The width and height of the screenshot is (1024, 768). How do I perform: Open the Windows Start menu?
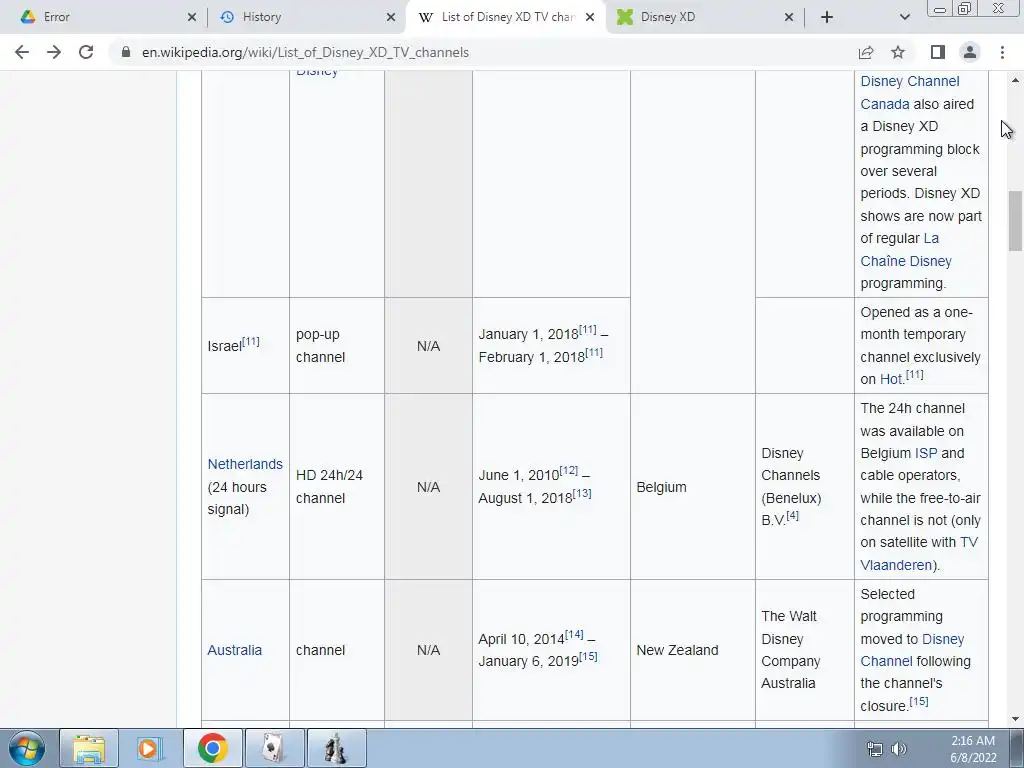pyautogui.click(x=26, y=748)
